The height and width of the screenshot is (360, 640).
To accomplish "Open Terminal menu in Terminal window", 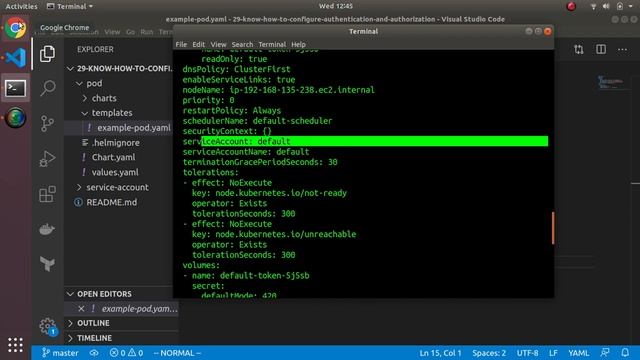I will (272, 44).
